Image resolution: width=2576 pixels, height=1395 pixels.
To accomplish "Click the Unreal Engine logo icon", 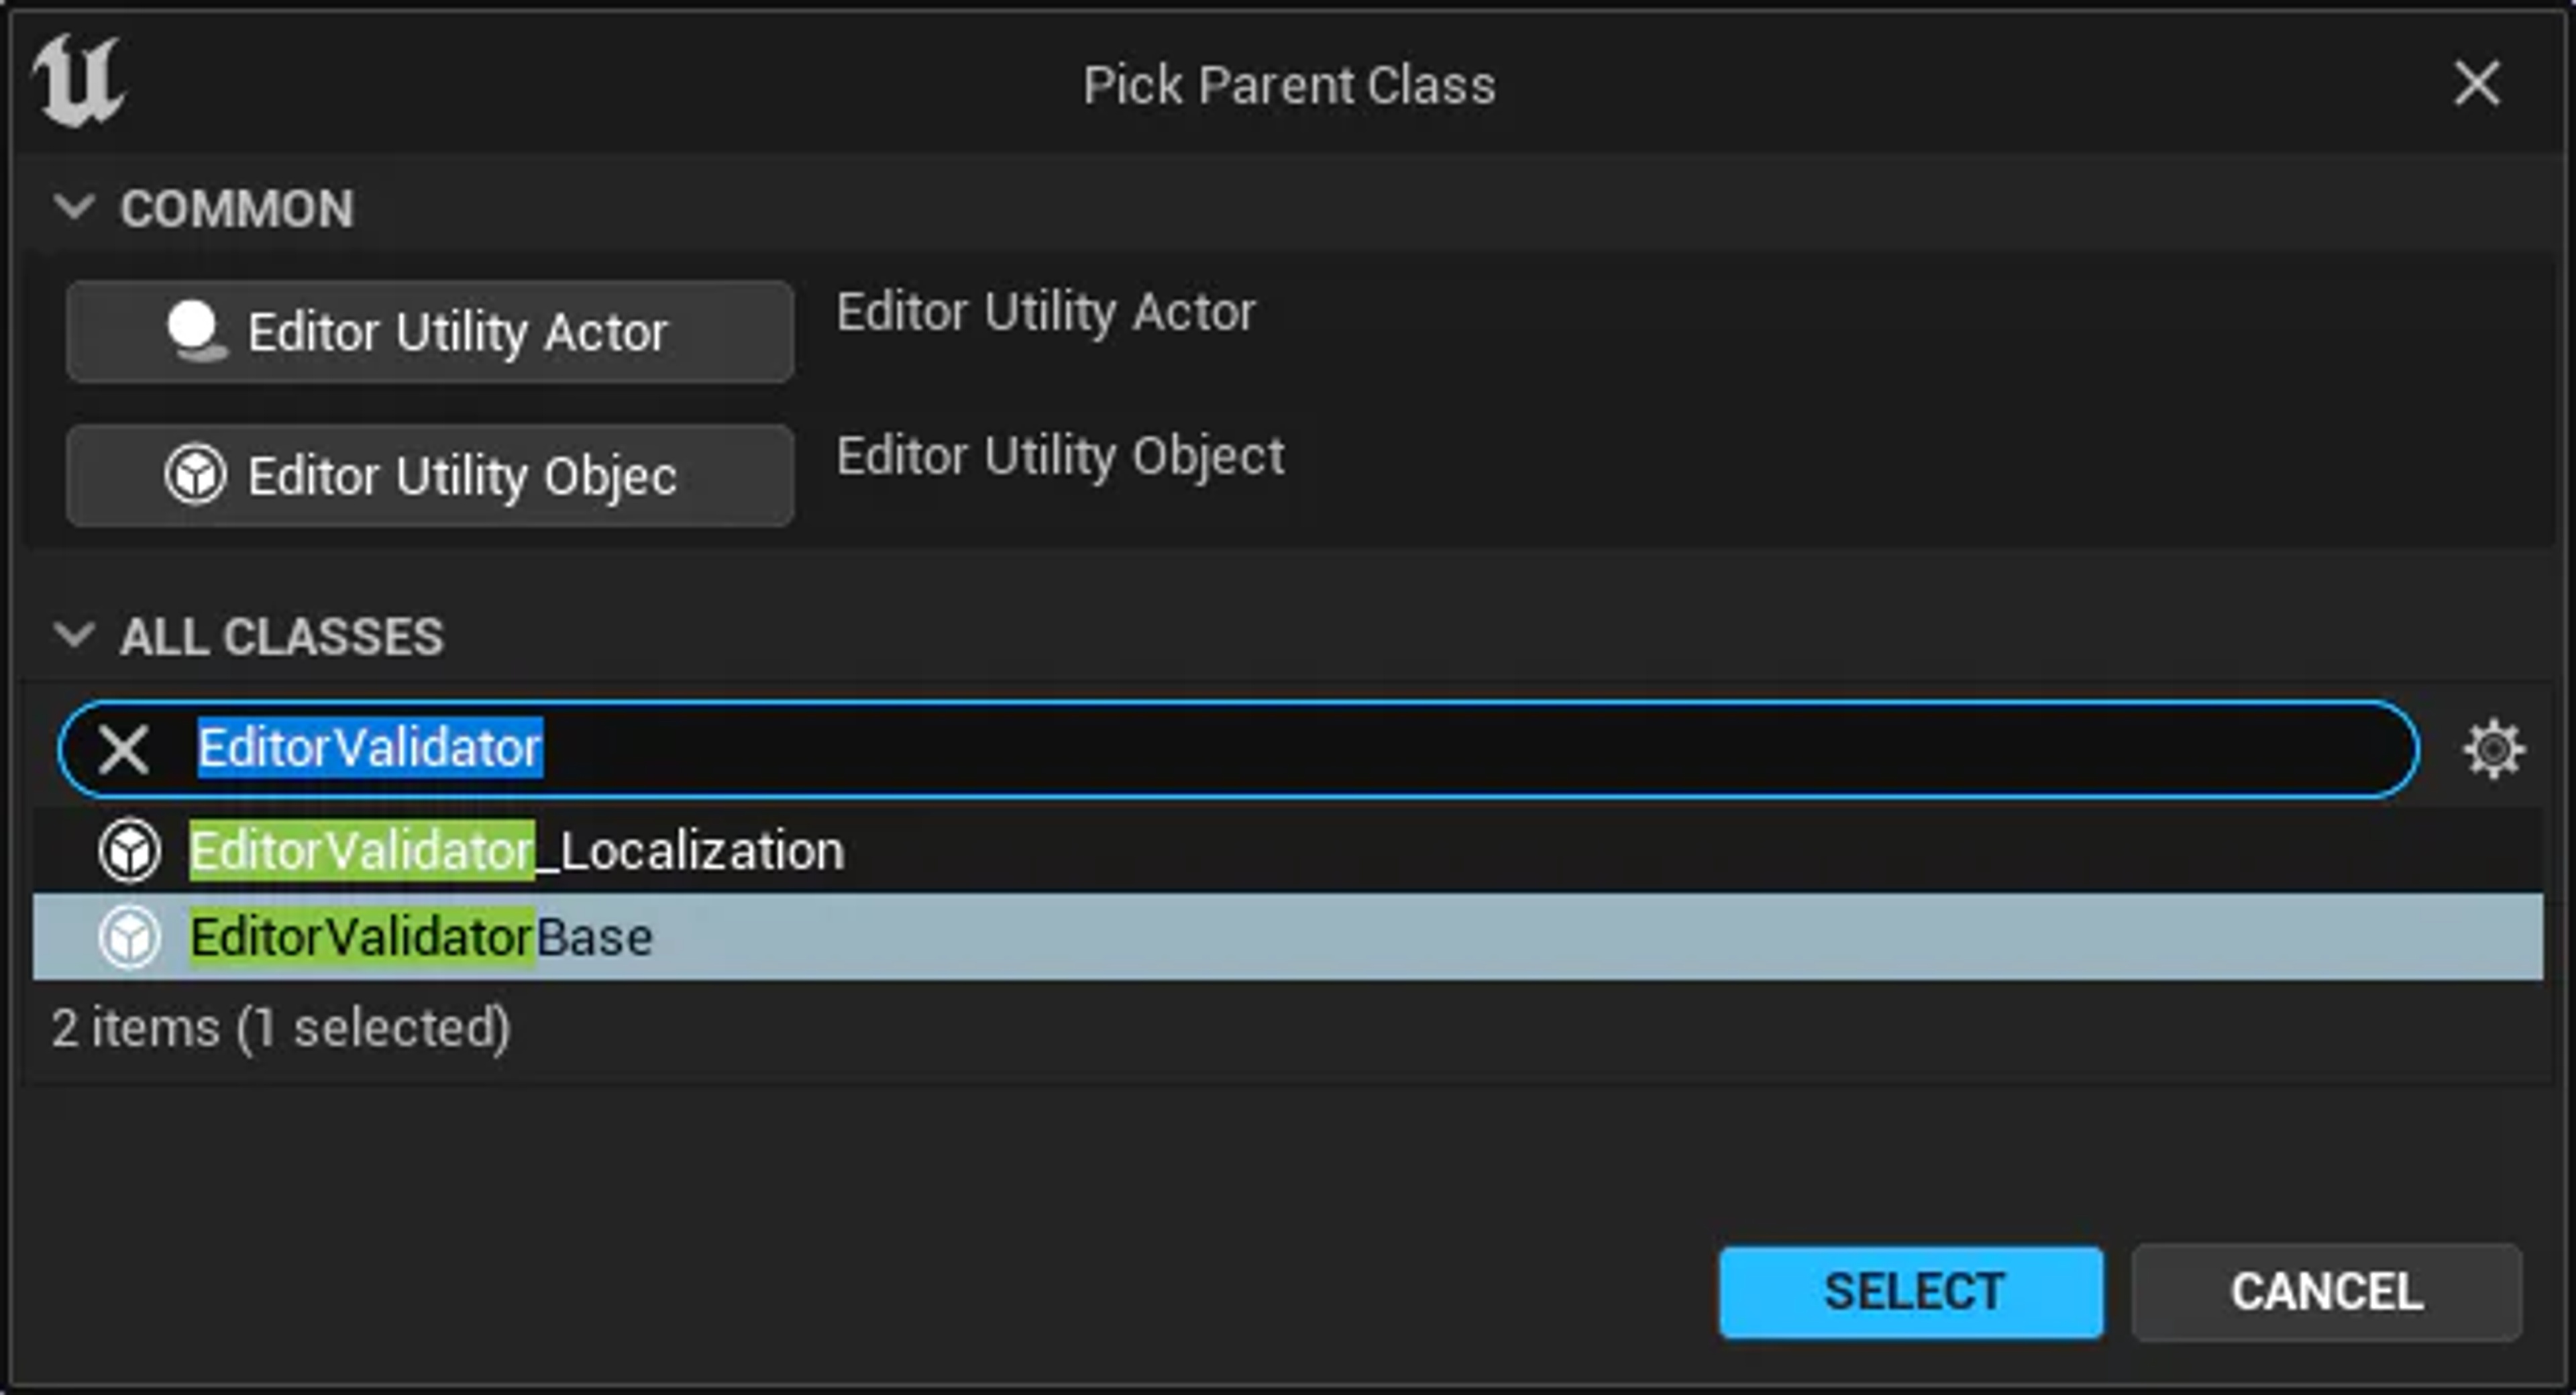I will (x=78, y=82).
